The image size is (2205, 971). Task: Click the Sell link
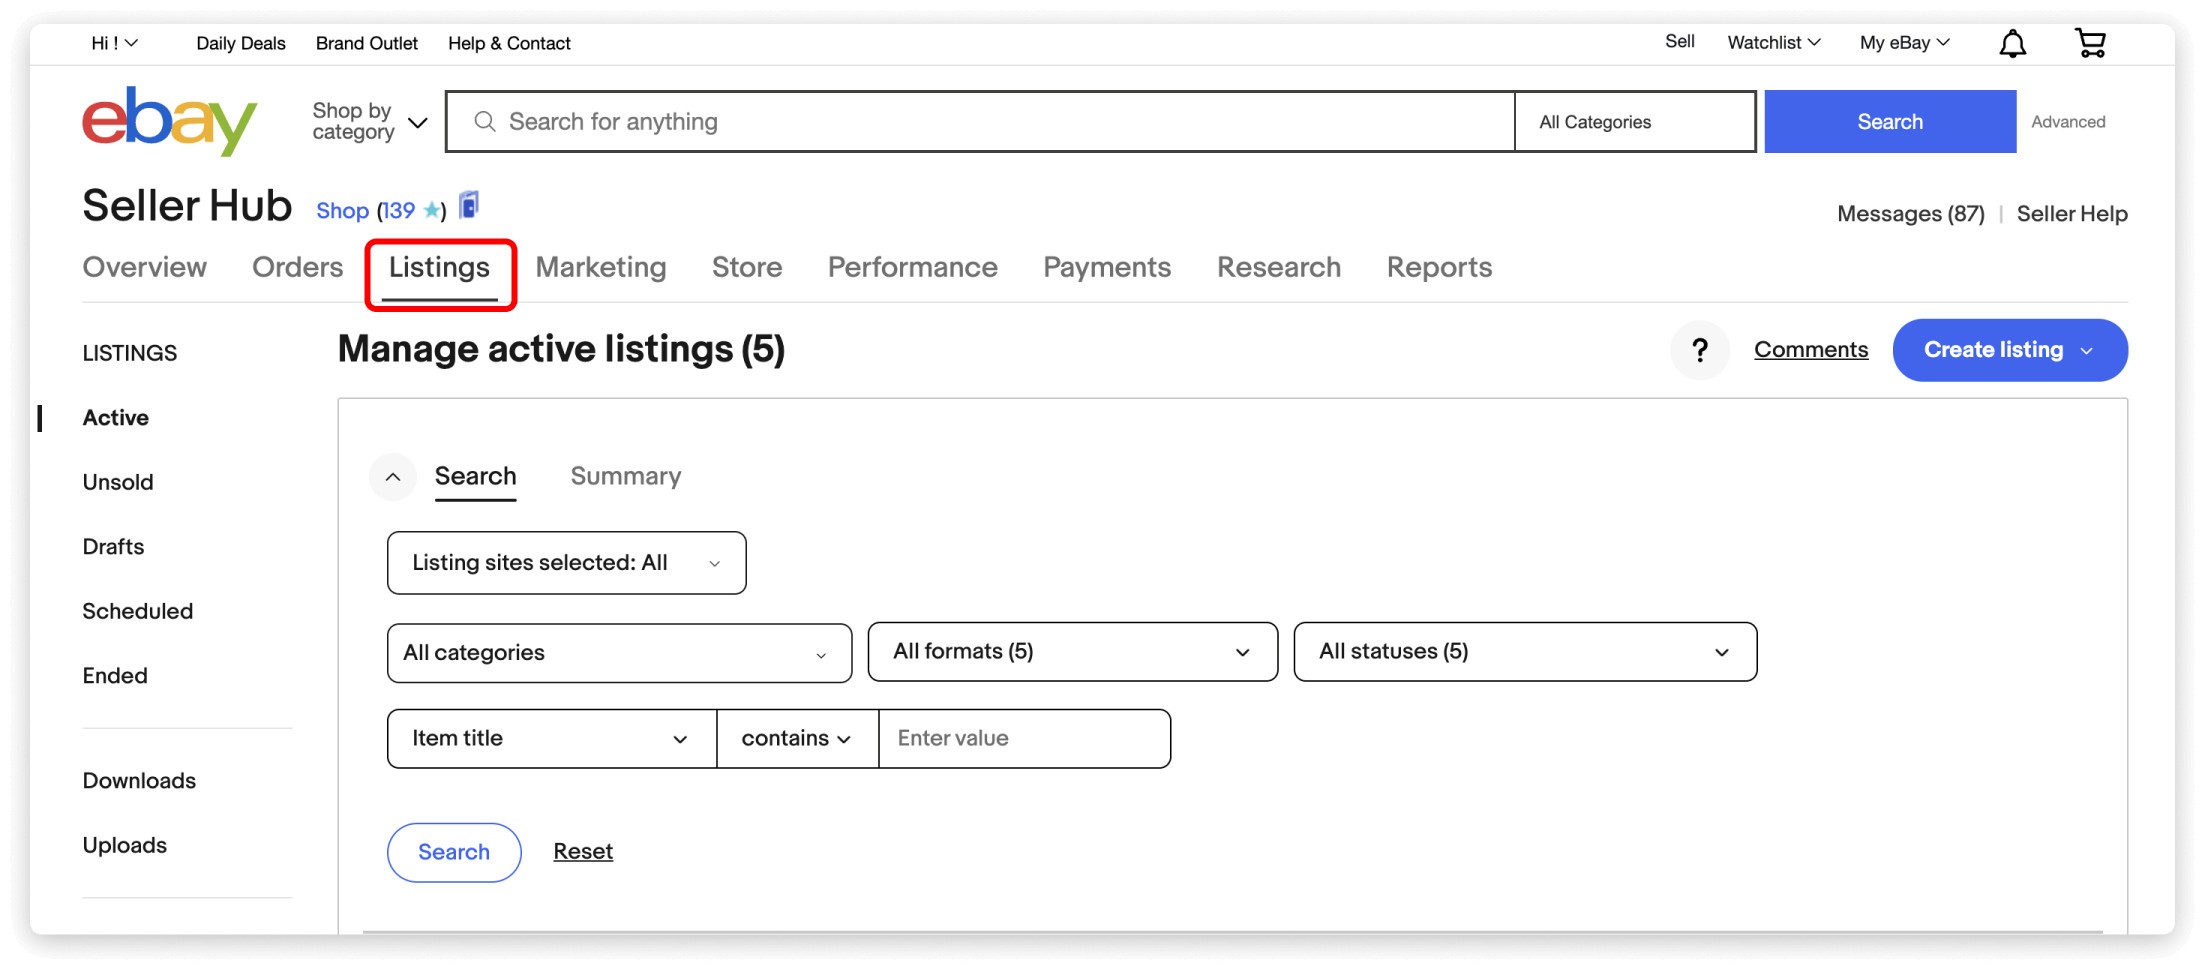(x=1680, y=42)
